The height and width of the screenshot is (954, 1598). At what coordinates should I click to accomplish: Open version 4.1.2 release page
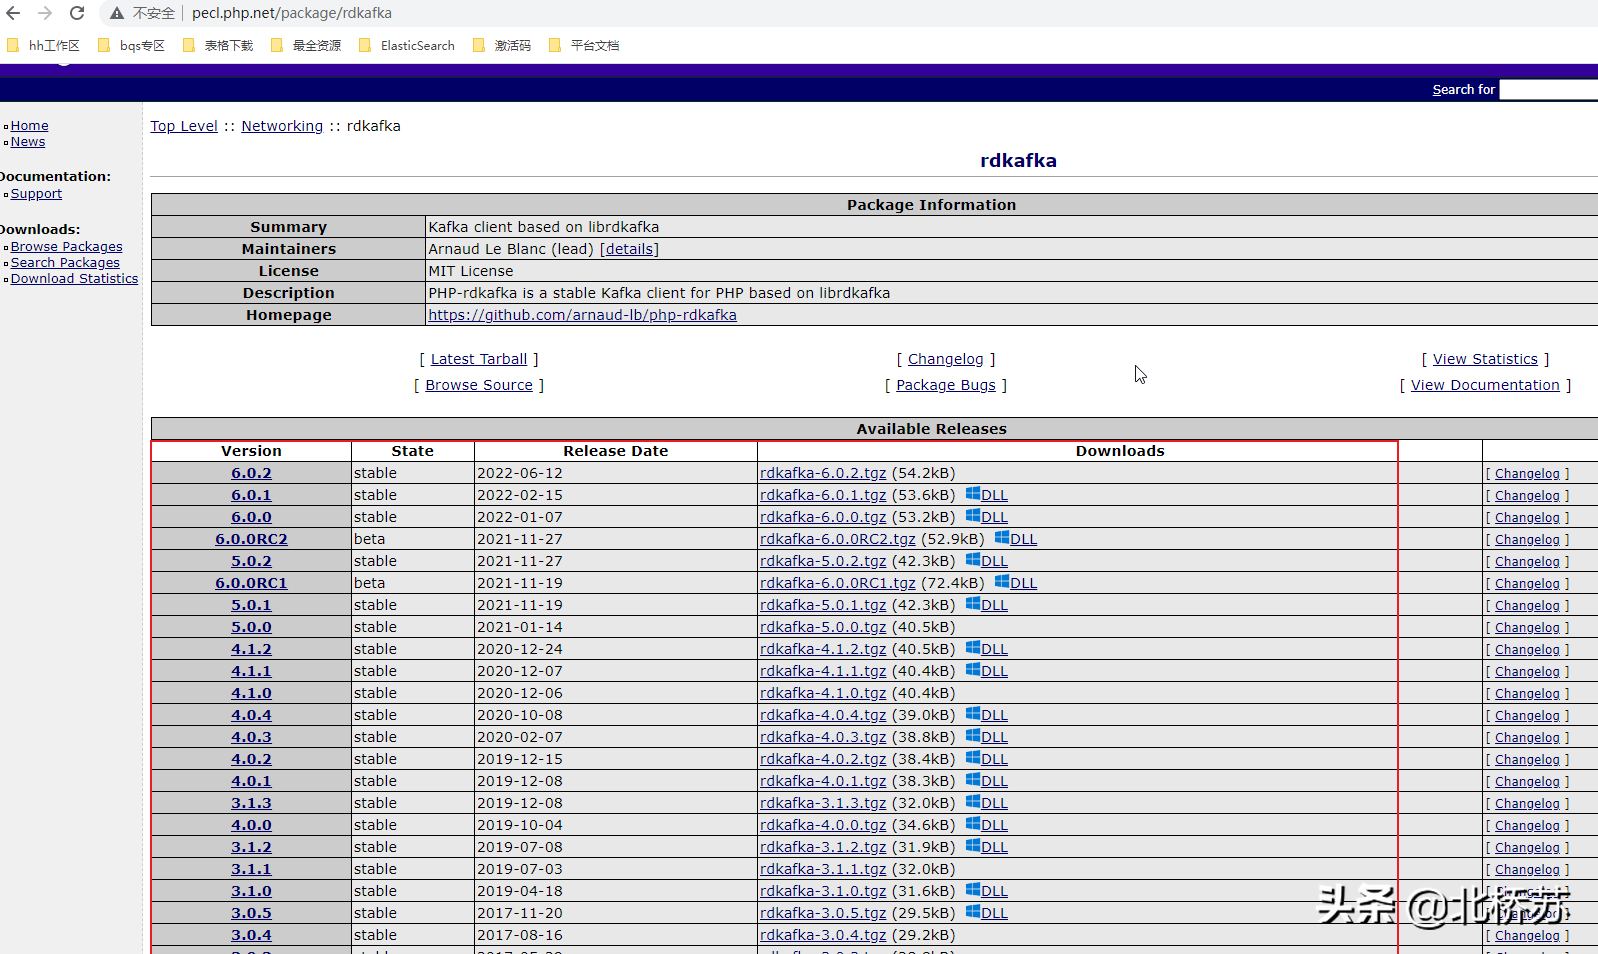coord(251,649)
